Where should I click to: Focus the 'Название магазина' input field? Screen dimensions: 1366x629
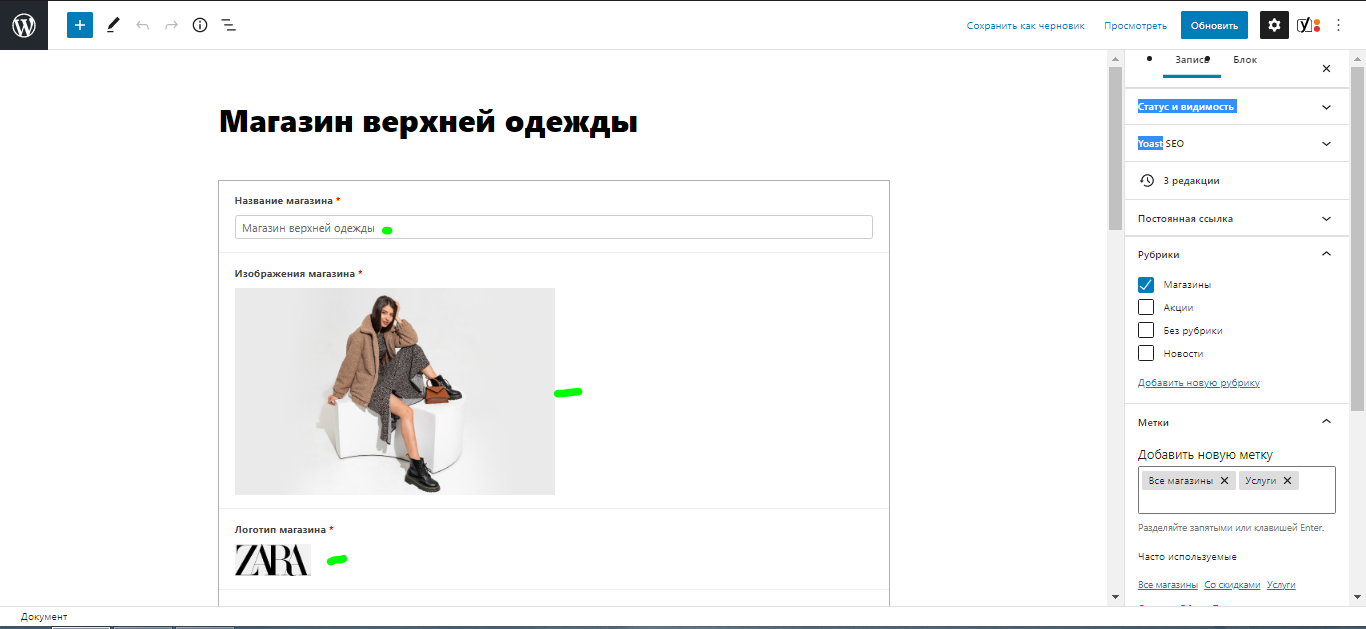coord(553,227)
